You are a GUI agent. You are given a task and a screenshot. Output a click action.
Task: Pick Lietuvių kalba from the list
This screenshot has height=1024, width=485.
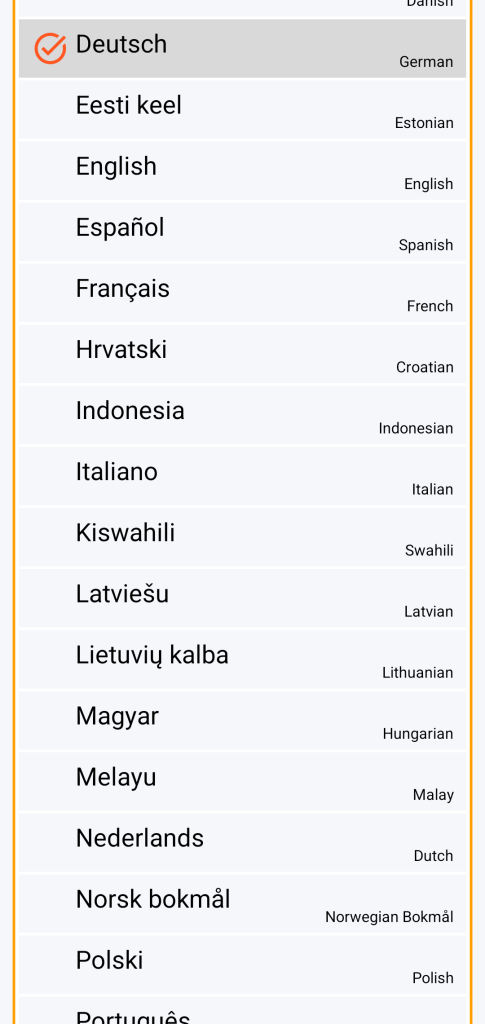[242, 659]
